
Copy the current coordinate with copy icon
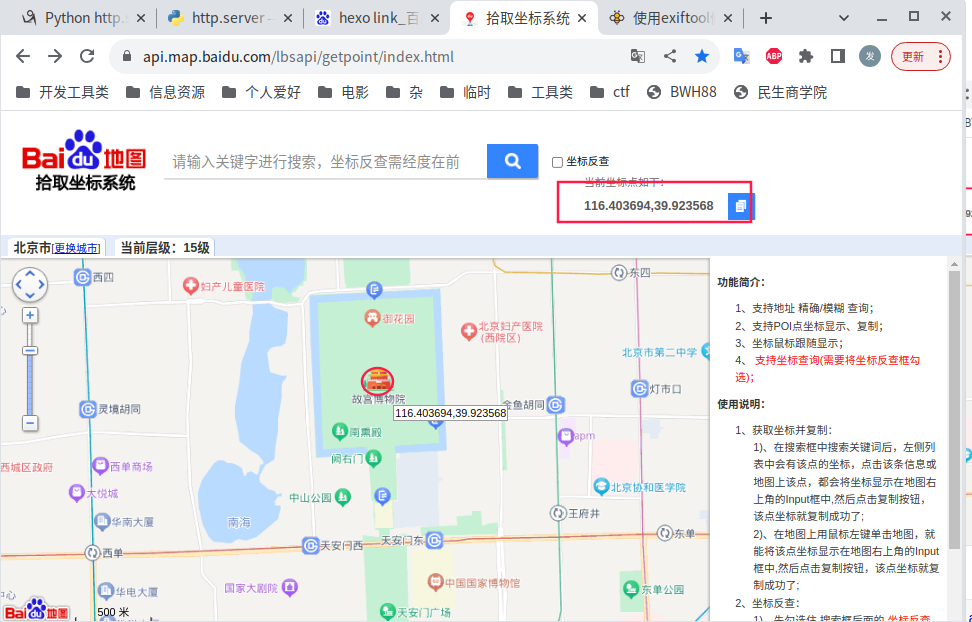click(740, 206)
